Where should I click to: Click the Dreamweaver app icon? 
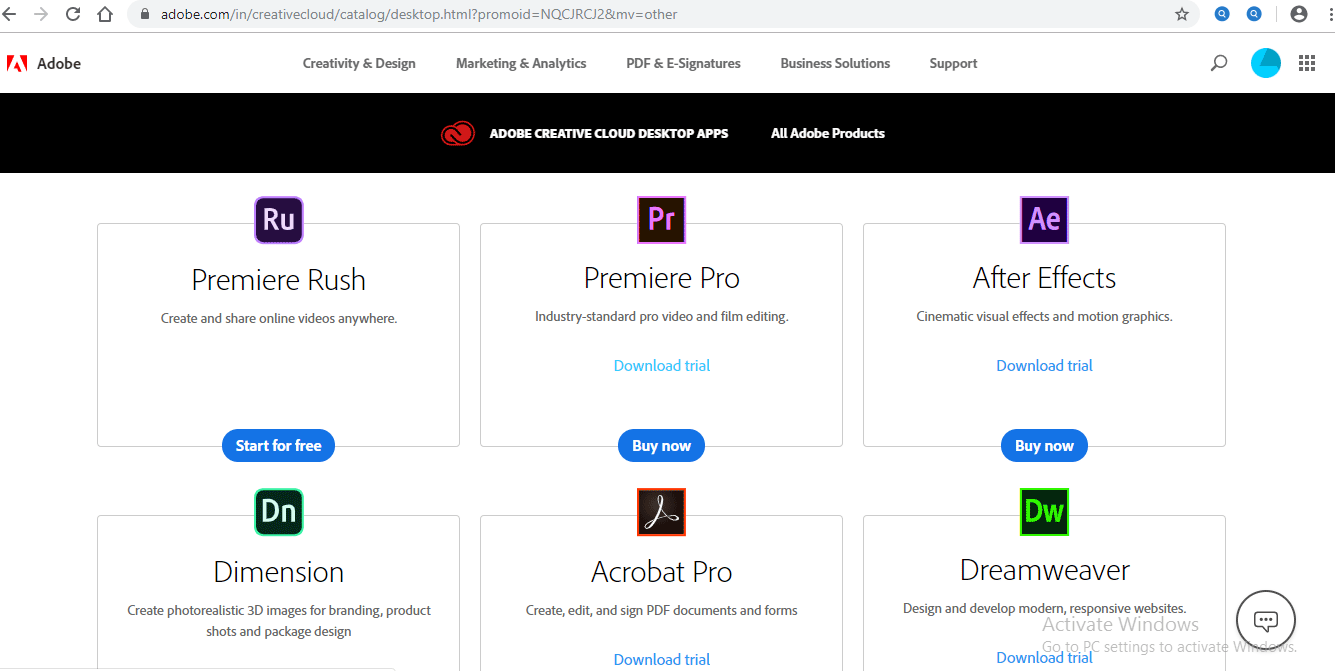pyautogui.click(x=1044, y=512)
